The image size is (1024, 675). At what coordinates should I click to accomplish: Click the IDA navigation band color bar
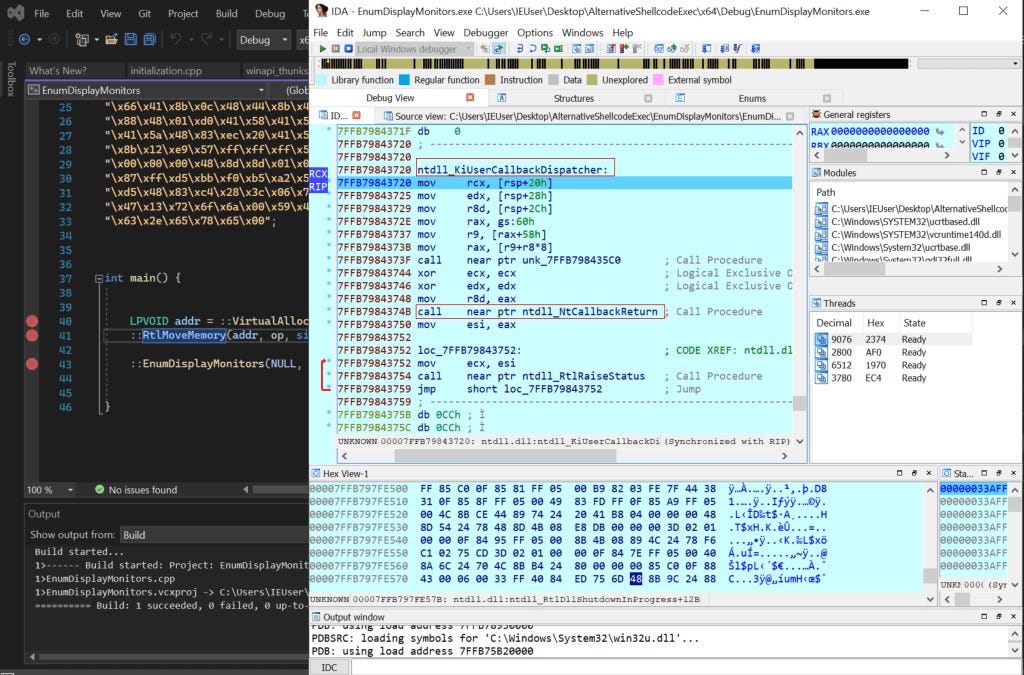click(600, 64)
